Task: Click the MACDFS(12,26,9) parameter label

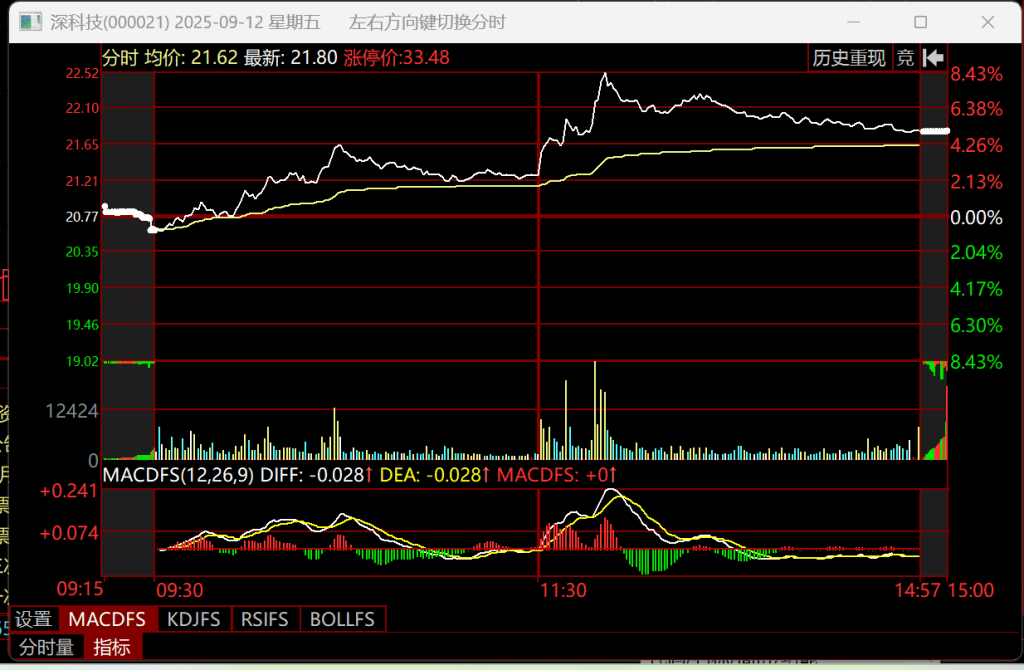Action: coord(178,474)
